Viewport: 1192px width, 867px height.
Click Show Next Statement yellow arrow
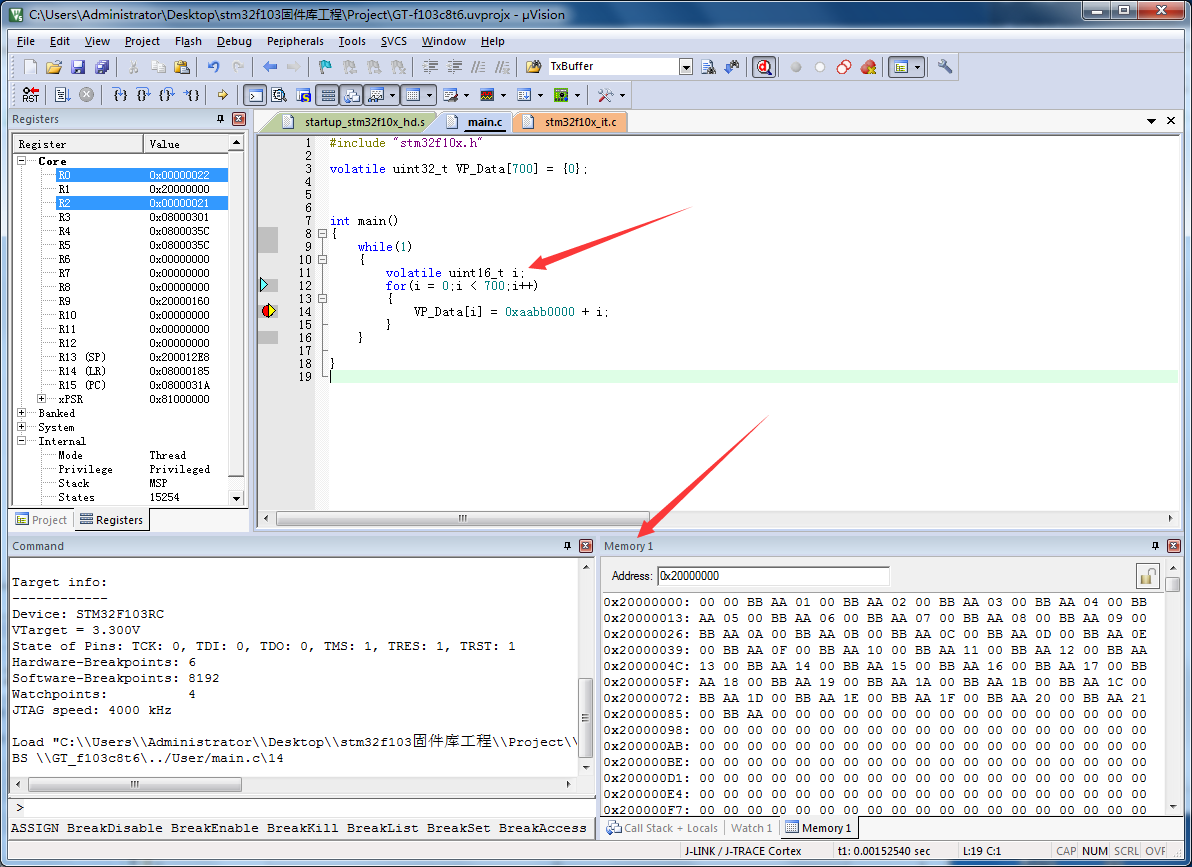[222, 95]
